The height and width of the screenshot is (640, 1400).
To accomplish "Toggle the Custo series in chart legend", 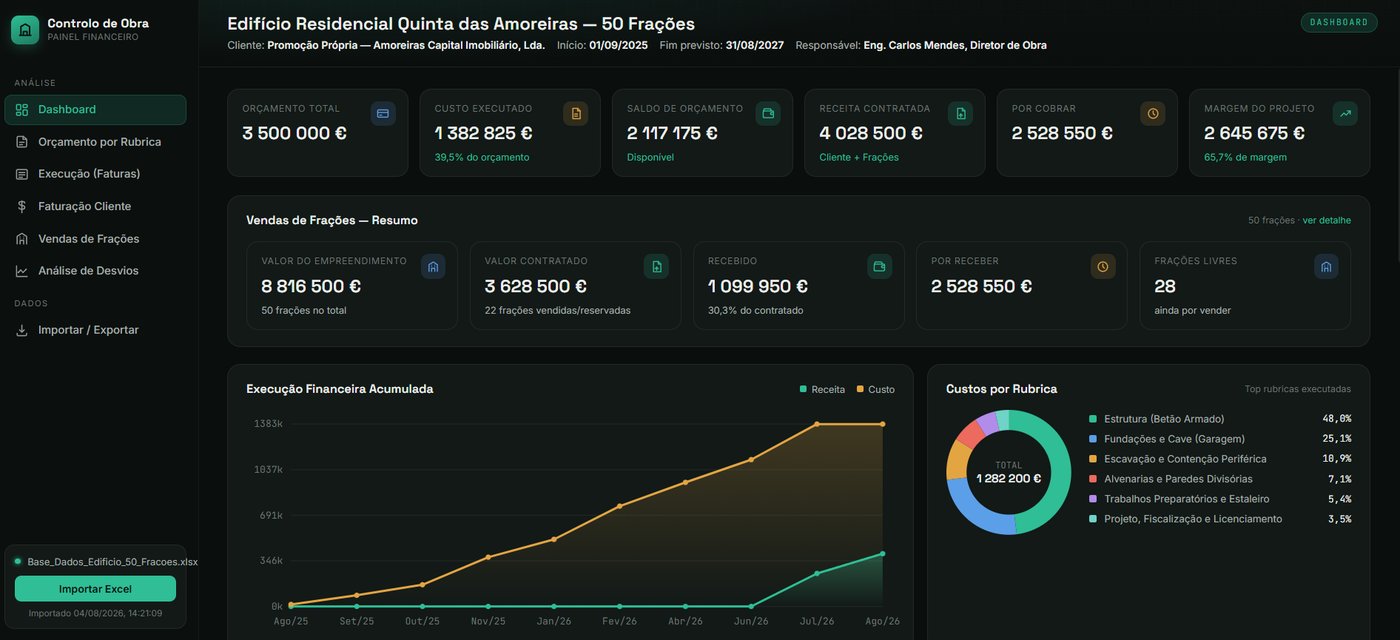I will click(x=876, y=389).
